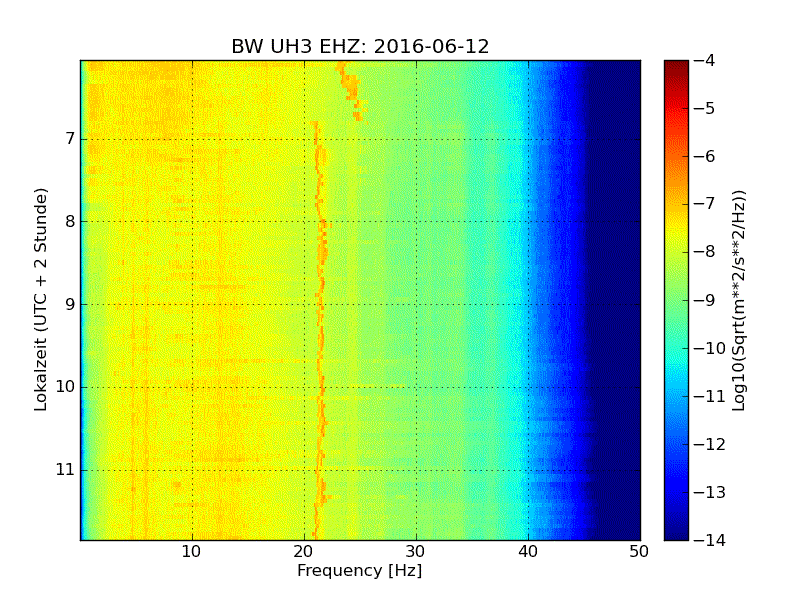Click the colorbar tick label '−5'
Image resolution: width=800 pixels, height=600 pixels.
(705, 108)
